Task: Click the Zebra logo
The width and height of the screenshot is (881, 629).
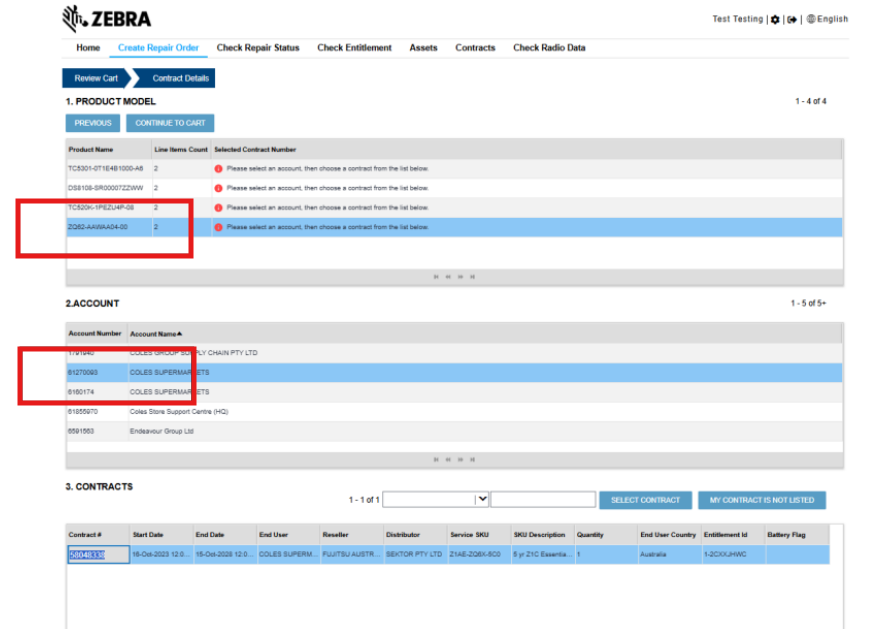Action: 107,19
